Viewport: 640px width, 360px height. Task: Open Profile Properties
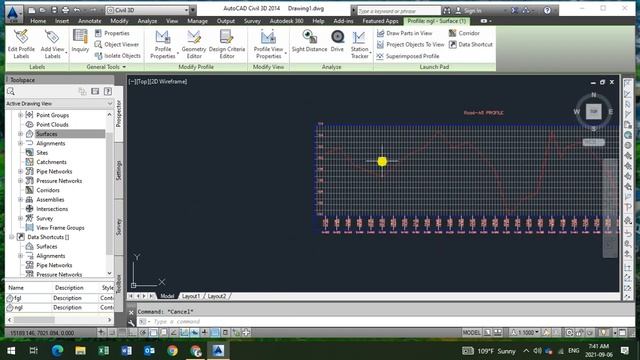[x=162, y=44]
